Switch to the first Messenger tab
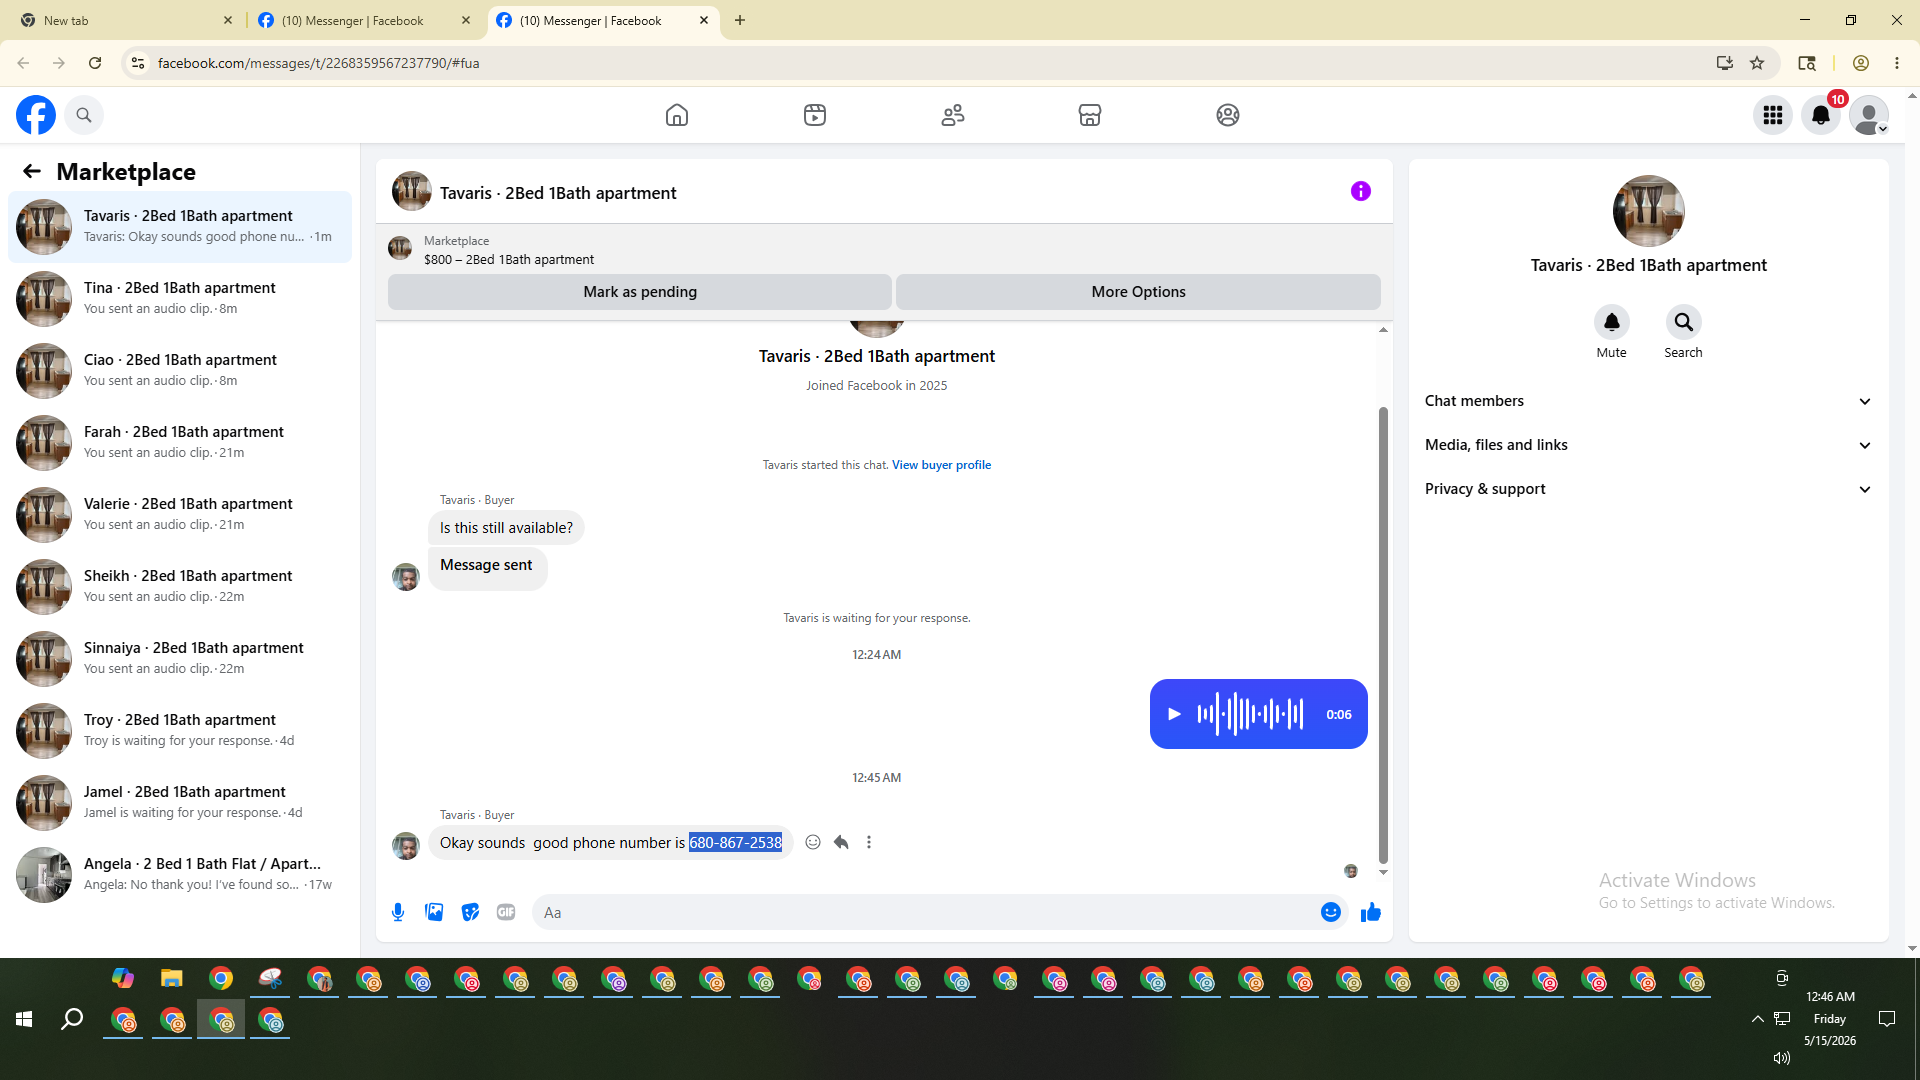This screenshot has width=1920, height=1080. 363,20
